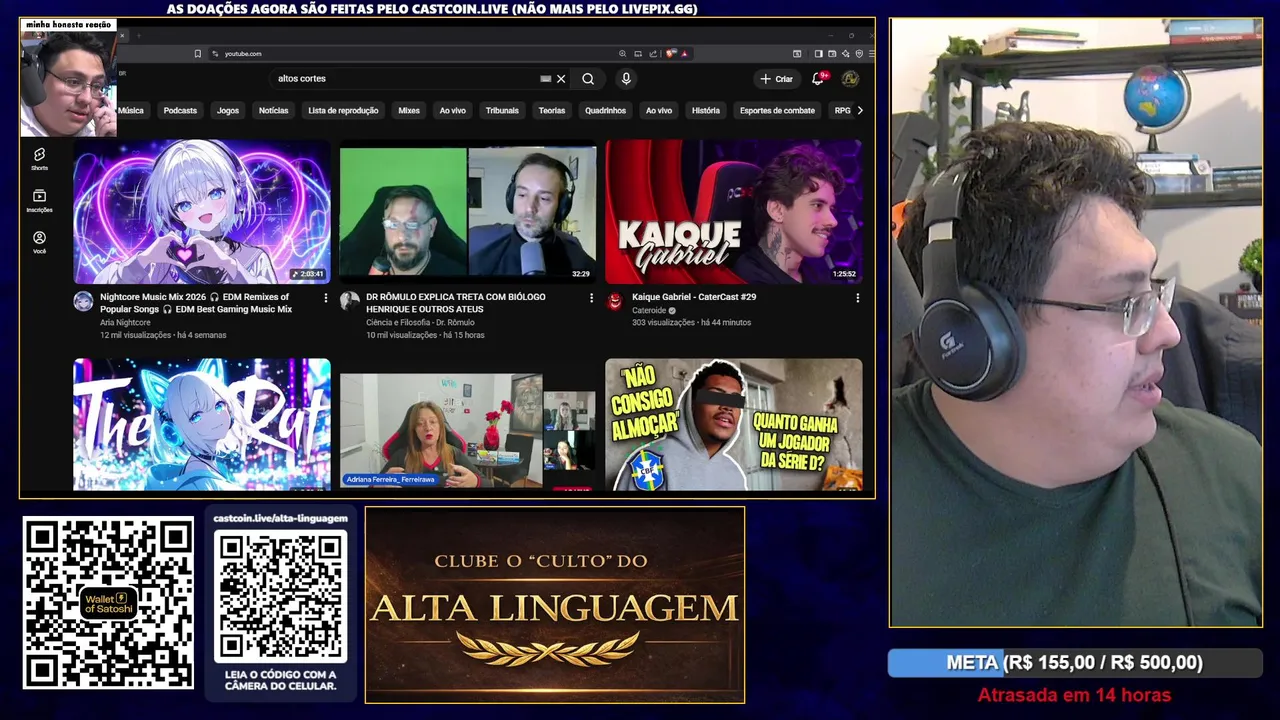Click the Brave Shields lion icon

pyautogui.click(x=669, y=53)
